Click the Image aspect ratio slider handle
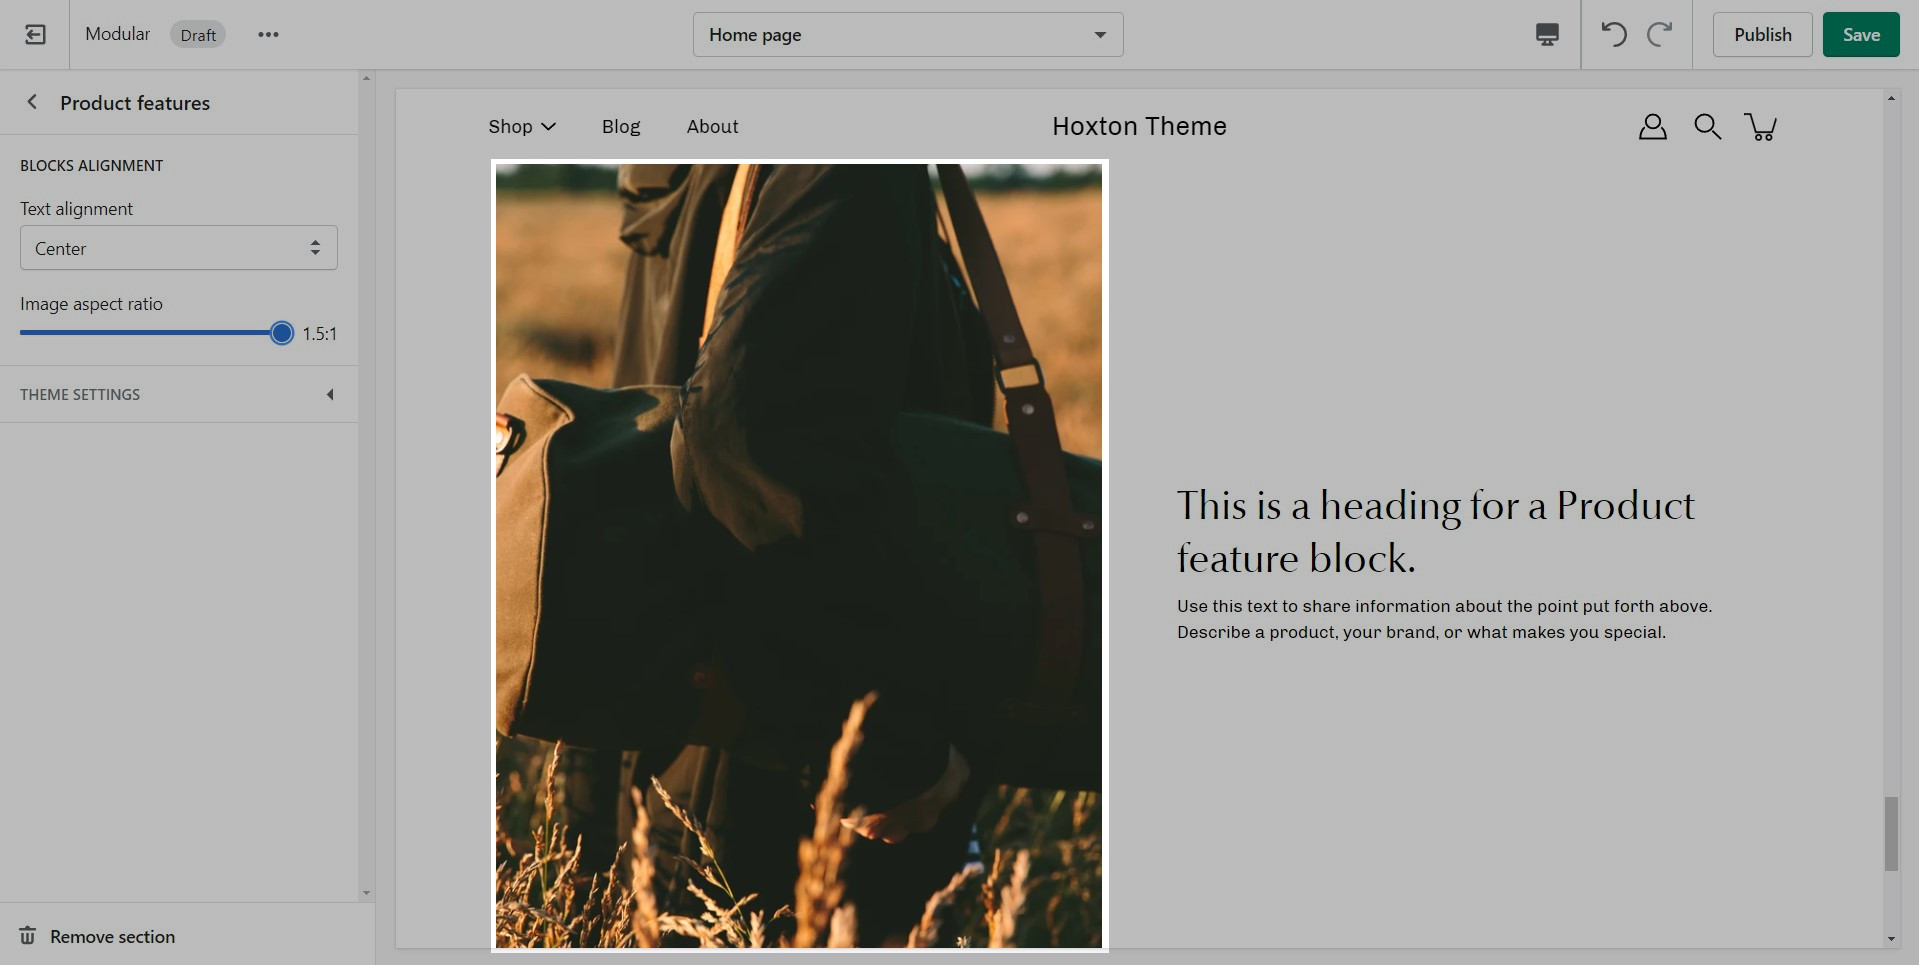 coord(282,334)
